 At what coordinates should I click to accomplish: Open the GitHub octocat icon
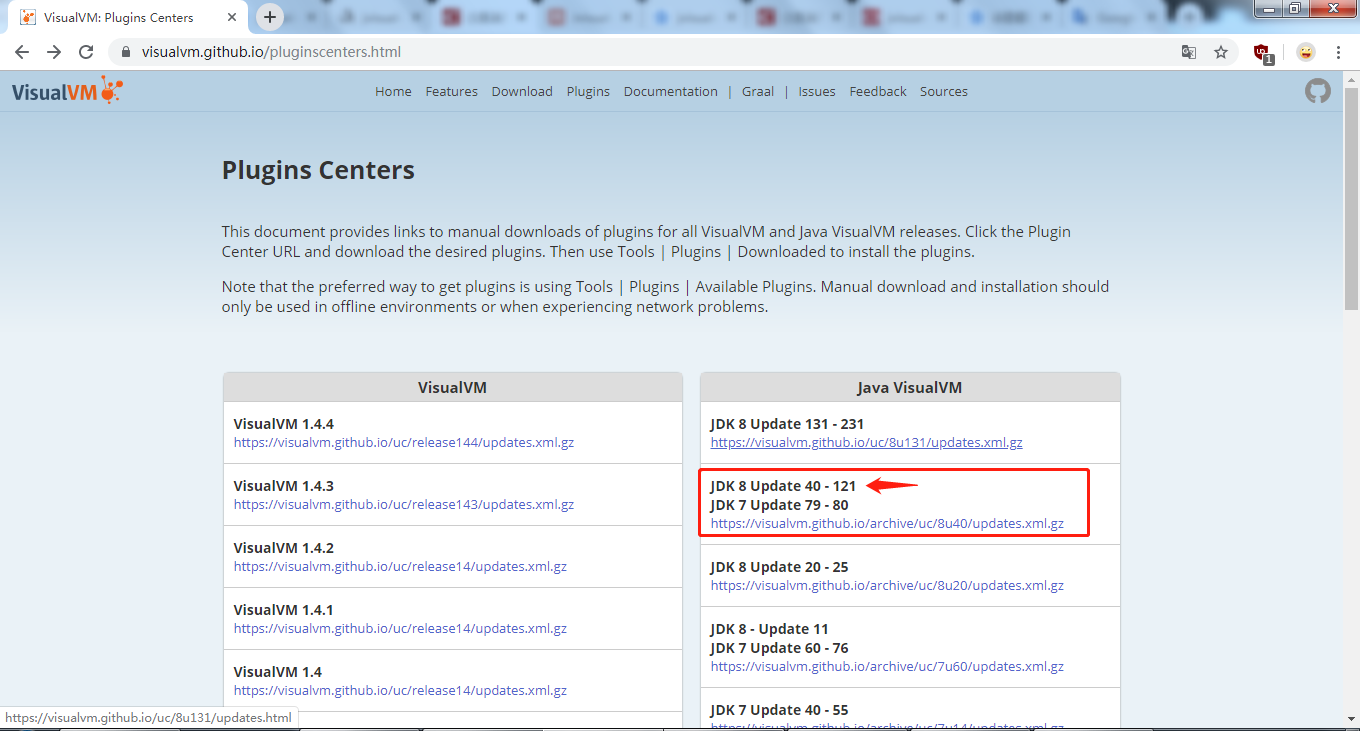click(1318, 91)
